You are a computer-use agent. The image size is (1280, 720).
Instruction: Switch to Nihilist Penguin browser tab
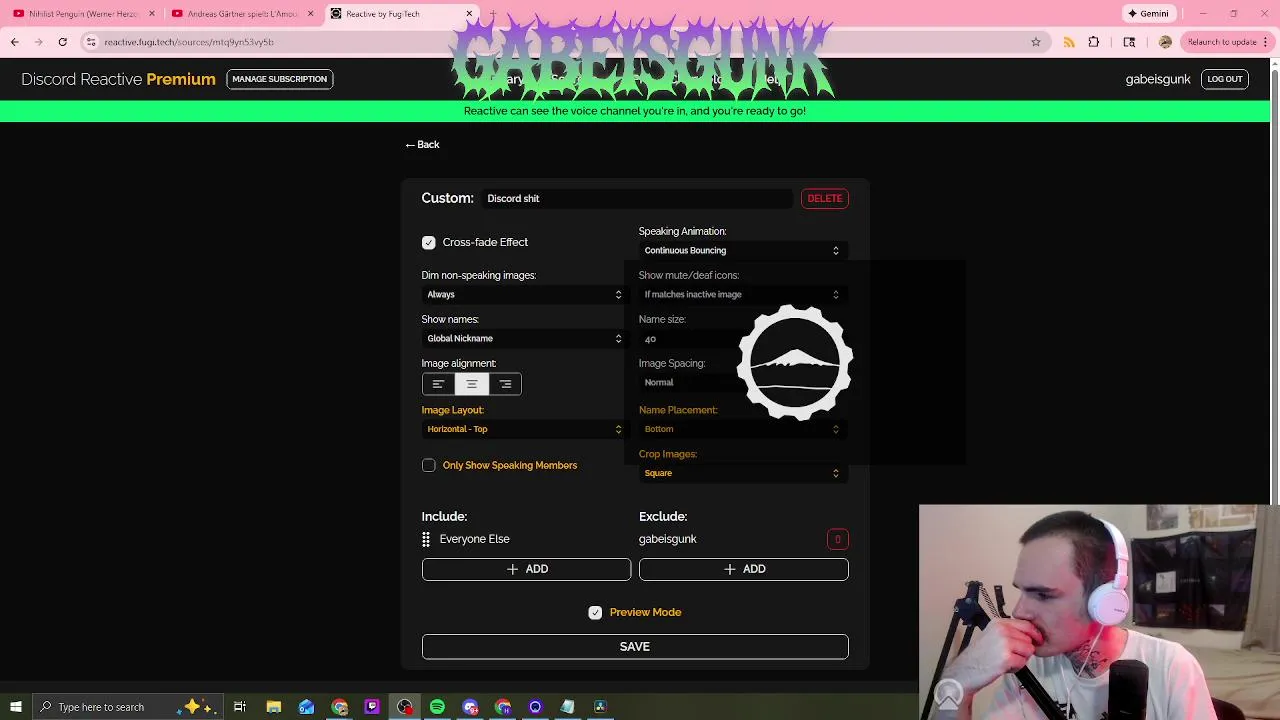pos(82,14)
